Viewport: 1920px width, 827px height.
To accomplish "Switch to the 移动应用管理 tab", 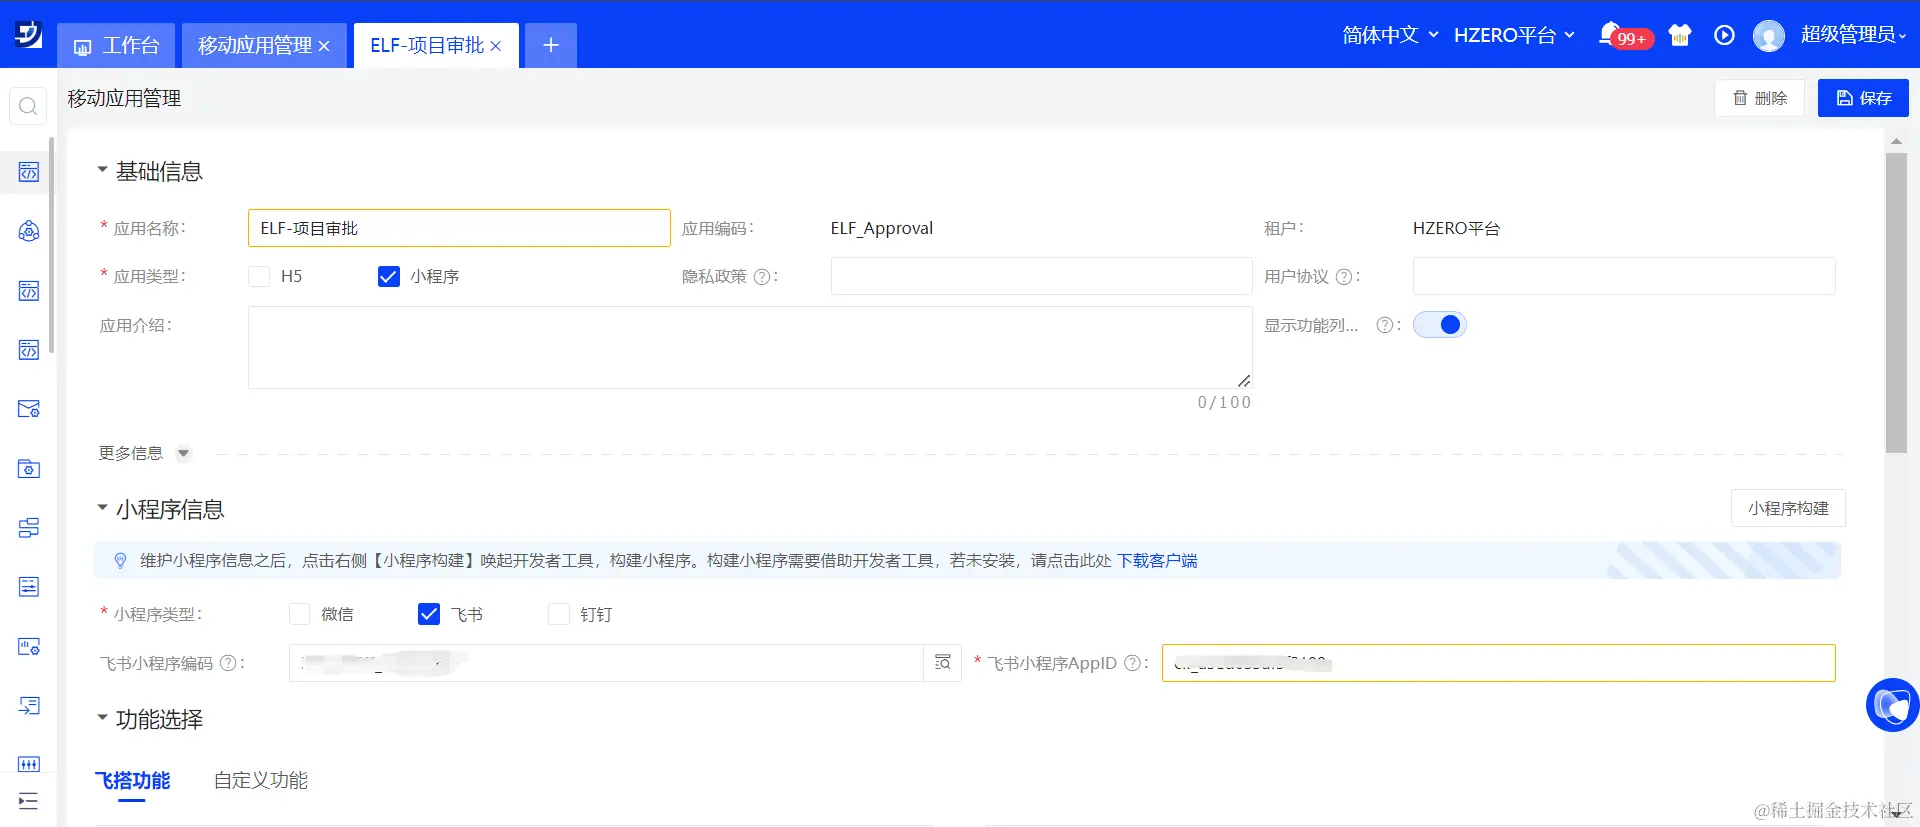I will 255,46.
